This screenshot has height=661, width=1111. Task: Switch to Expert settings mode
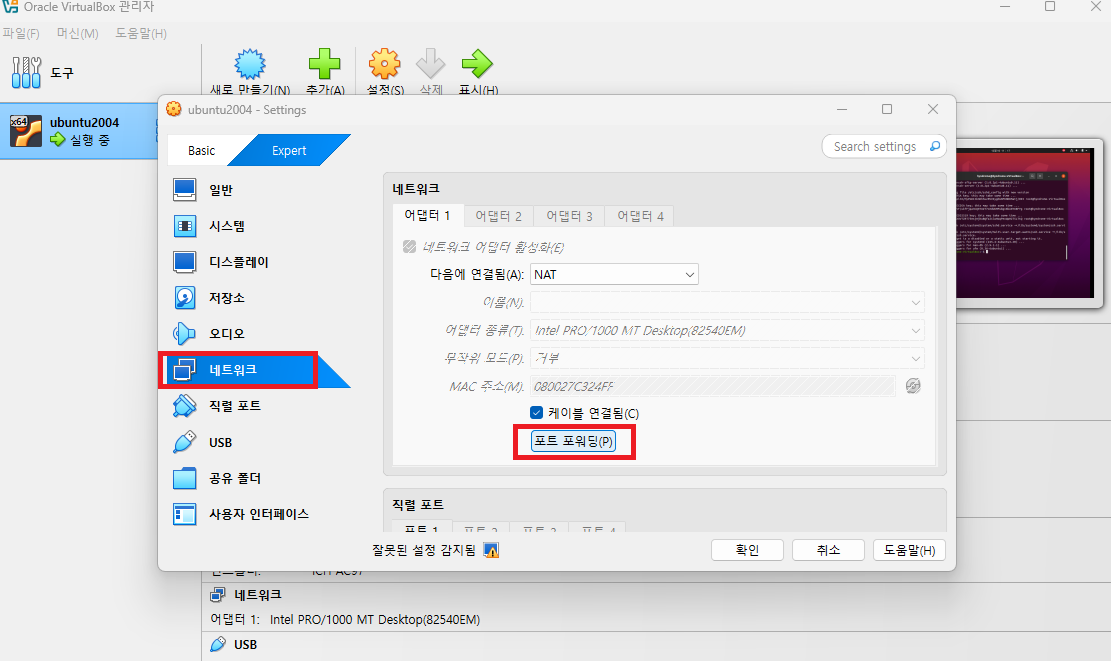pos(288,150)
